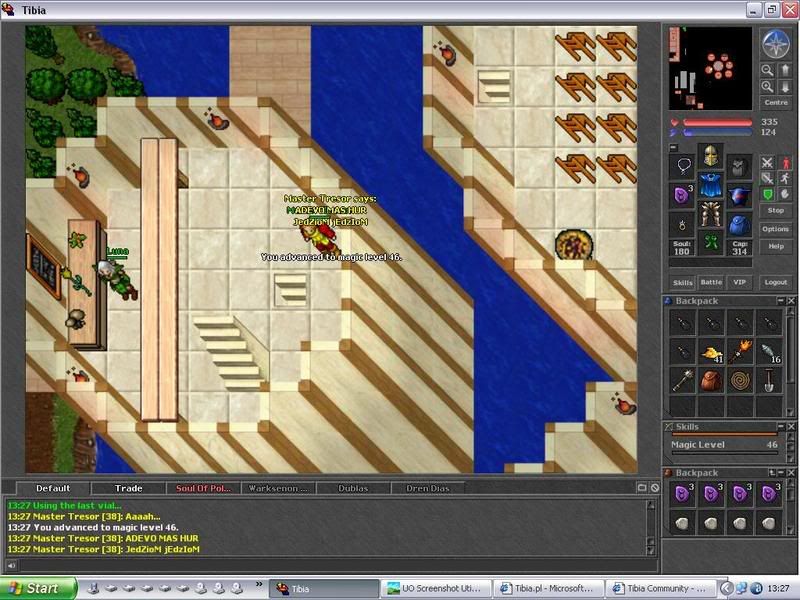Image resolution: width=800 pixels, height=600 pixels.
Task: Minimize the lower Backpack panel
Action: tap(781, 473)
